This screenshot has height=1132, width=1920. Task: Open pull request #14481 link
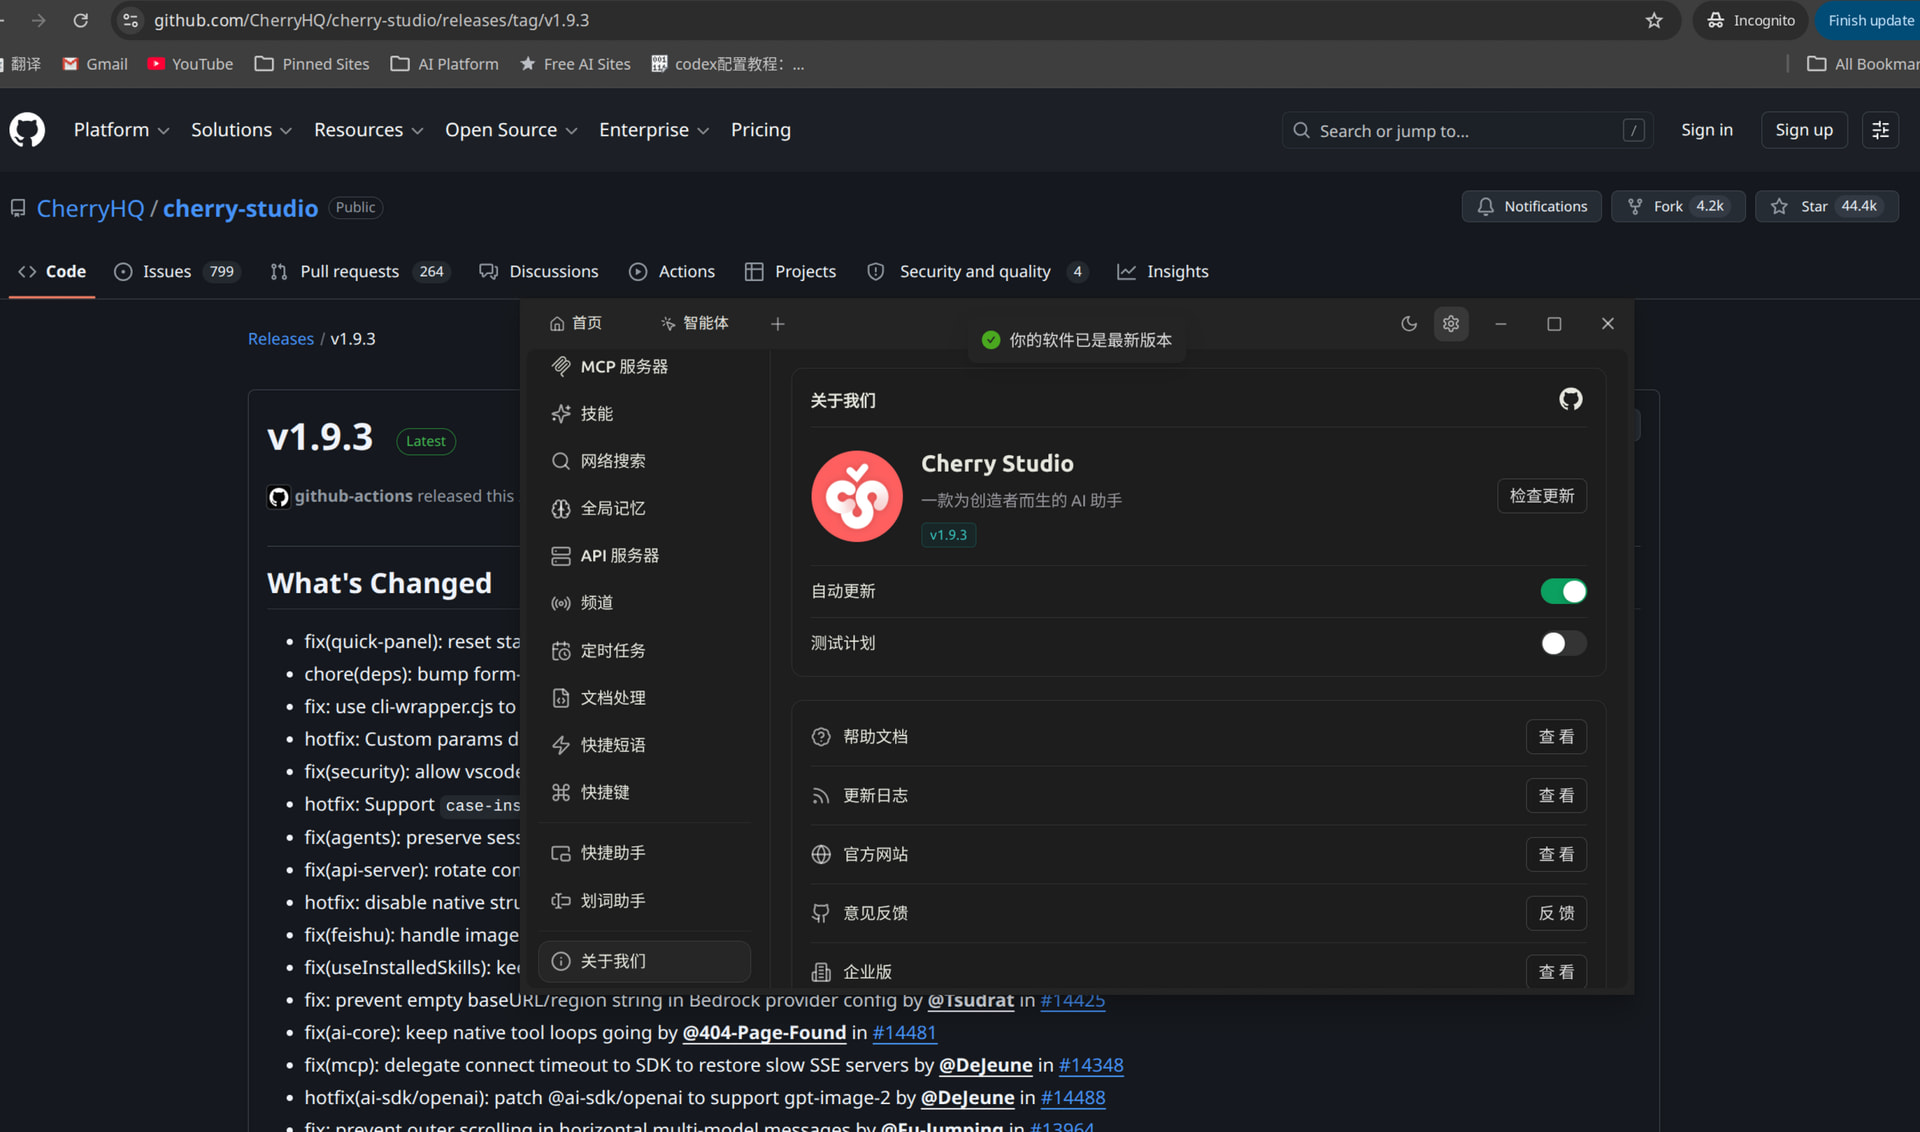click(x=904, y=1032)
